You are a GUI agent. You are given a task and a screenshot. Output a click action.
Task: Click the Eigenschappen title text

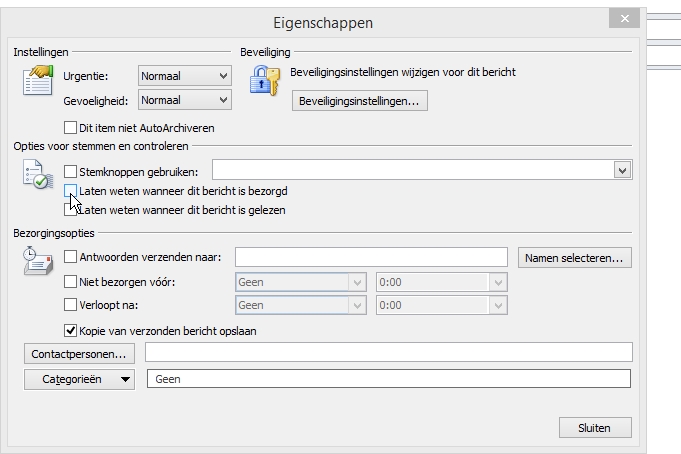(x=323, y=23)
